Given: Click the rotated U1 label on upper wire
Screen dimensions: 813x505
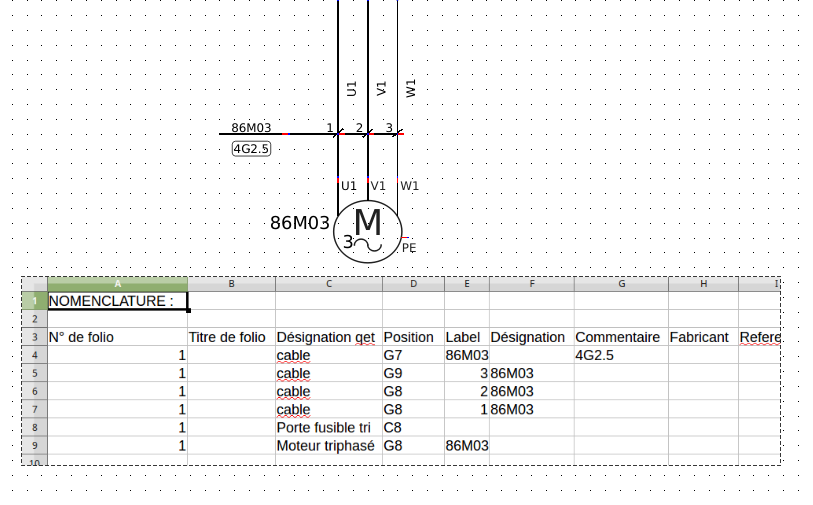Looking at the screenshot, I should [x=351, y=89].
